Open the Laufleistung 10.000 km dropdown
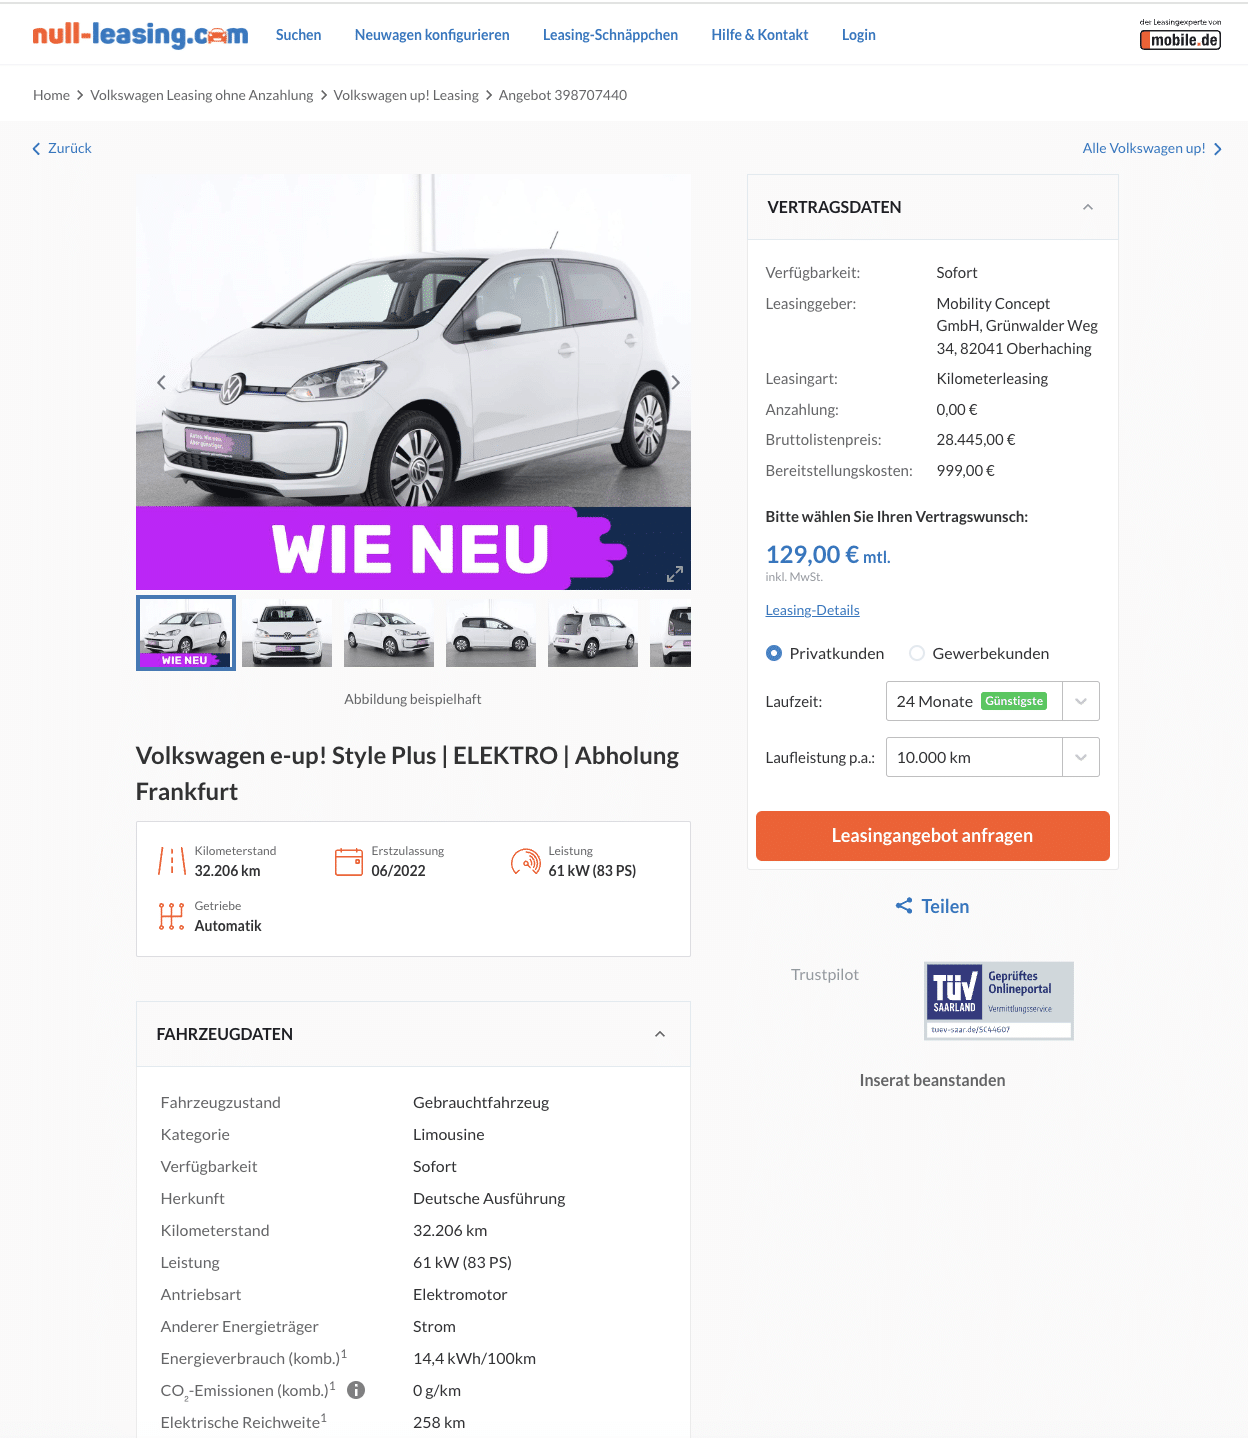Screen dimensions: 1248x1438 992,757
